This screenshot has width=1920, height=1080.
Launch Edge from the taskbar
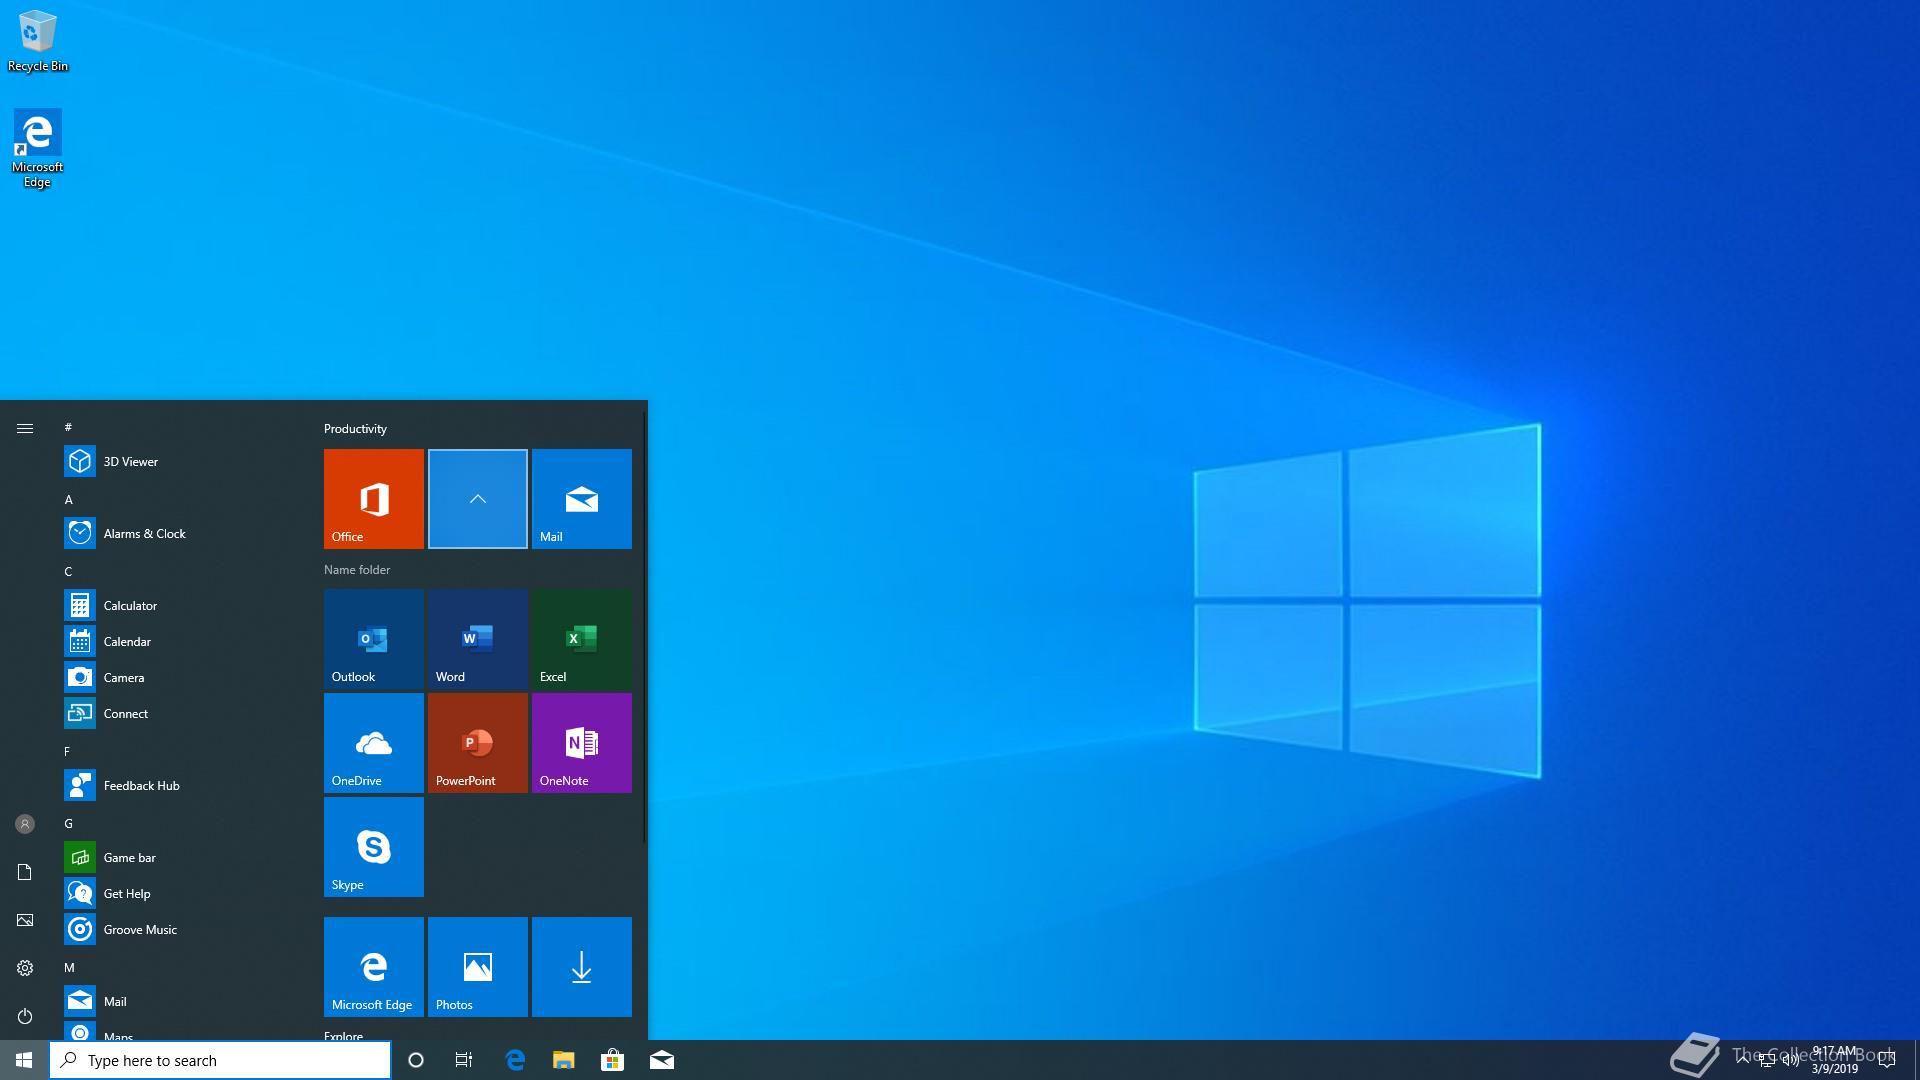click(515, 1060)
